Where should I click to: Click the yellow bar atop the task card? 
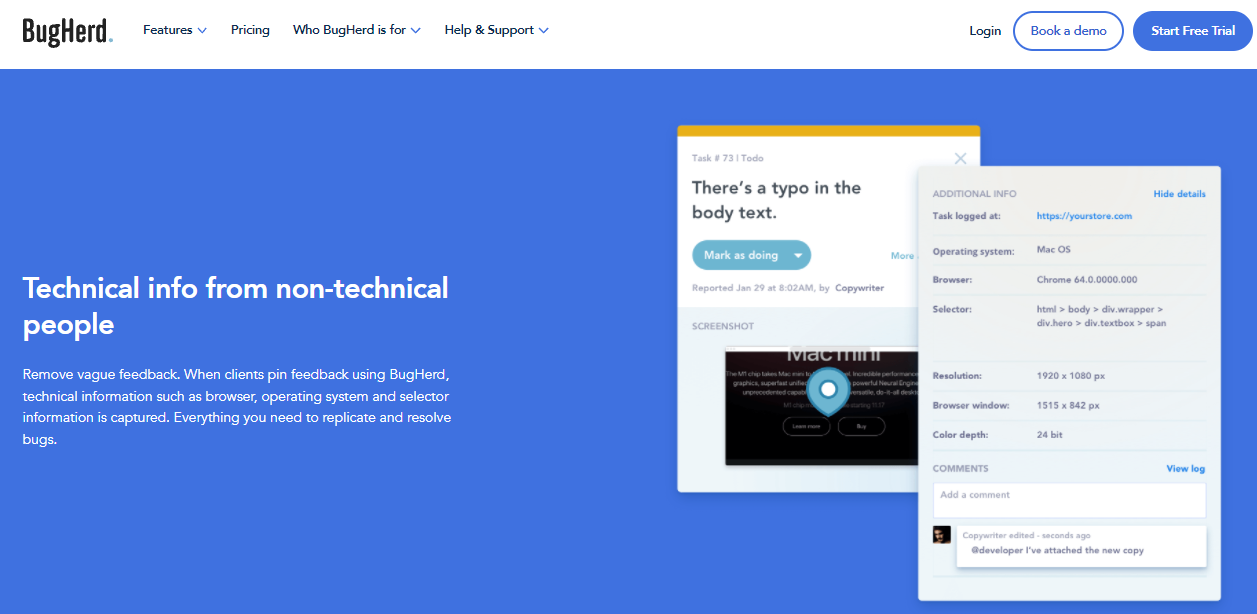(828, 131)
